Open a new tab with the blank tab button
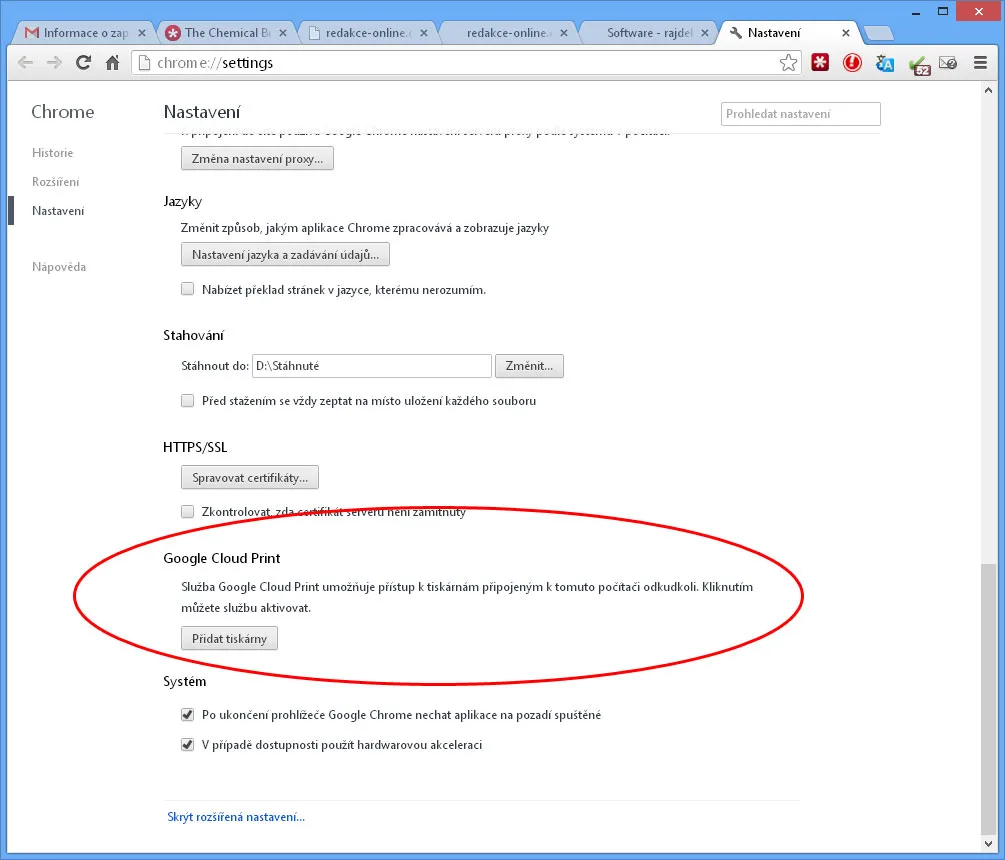This screenshot has width=1005, height=860. (x=878, y=33)
